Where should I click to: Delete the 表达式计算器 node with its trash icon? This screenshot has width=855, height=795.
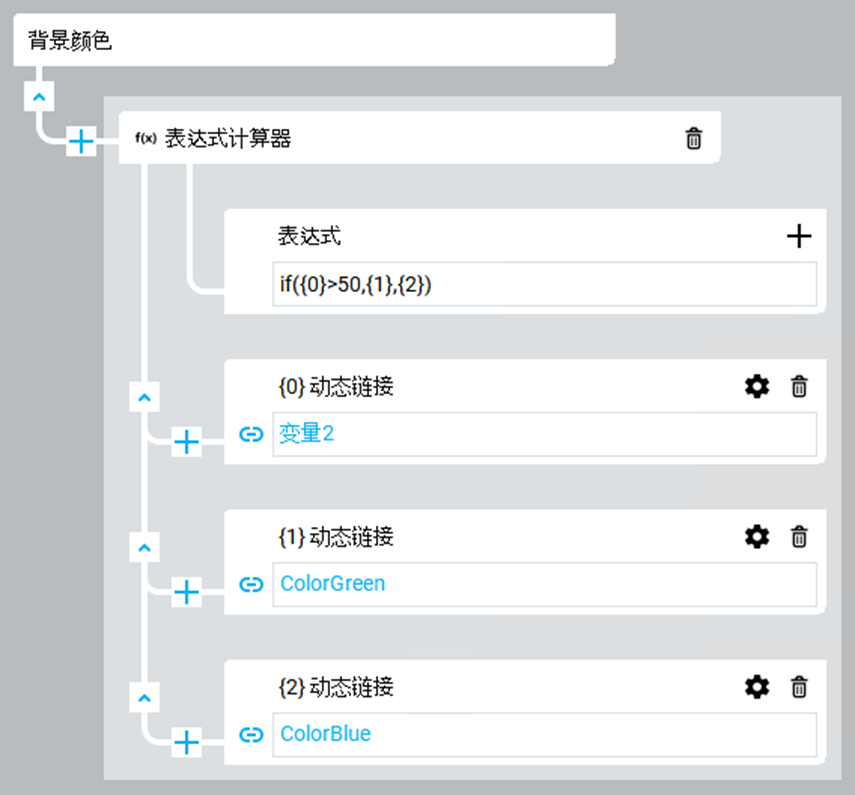tap(693, 139)
